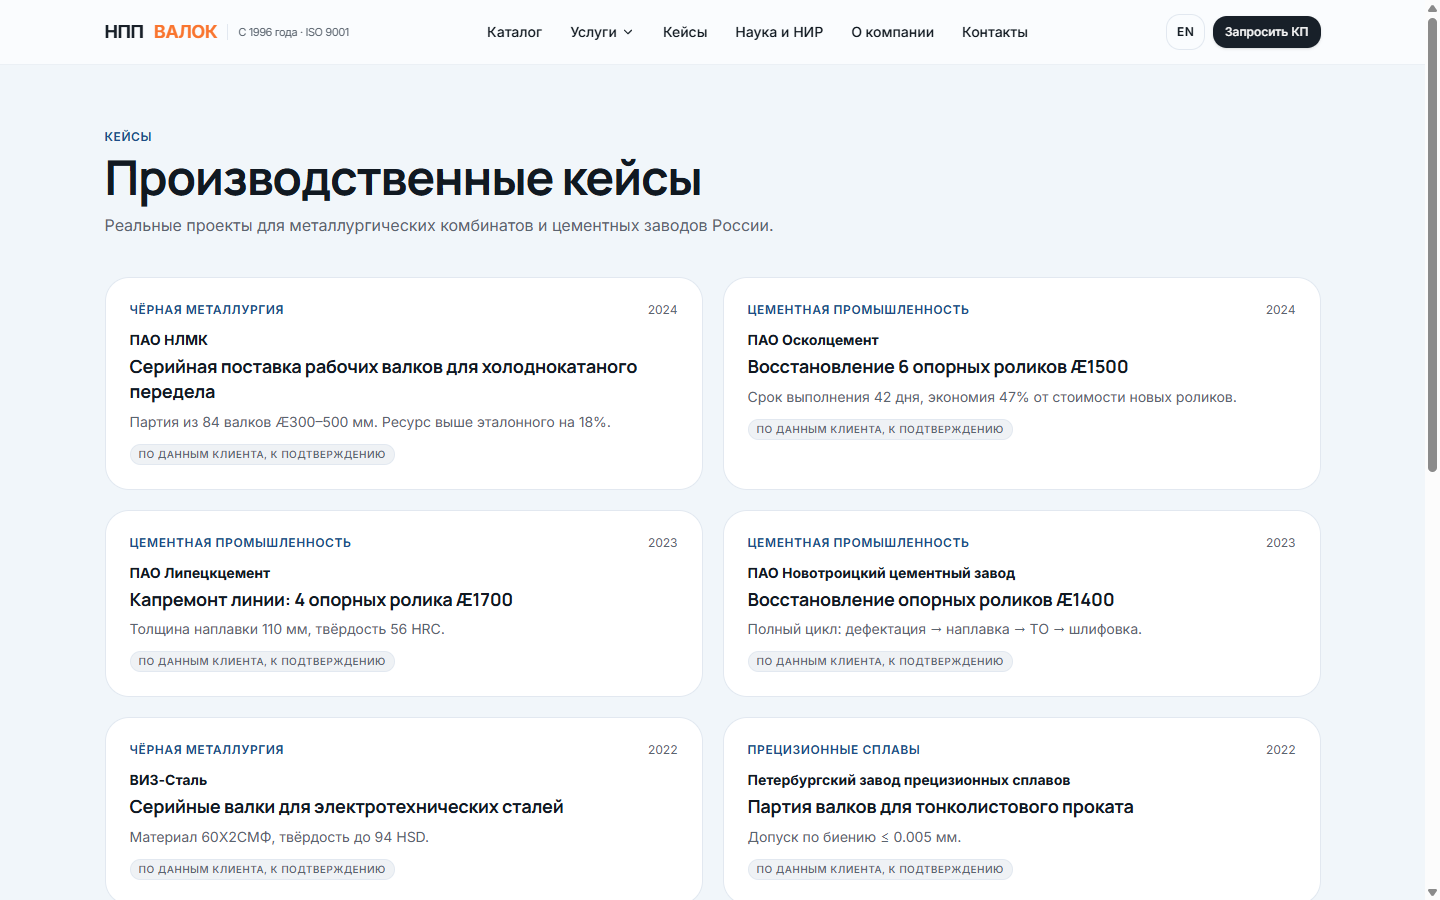
Task: Open the Липецкцемент Капремонт линии case
Action: pyautogui.click(x=321, y=600)
